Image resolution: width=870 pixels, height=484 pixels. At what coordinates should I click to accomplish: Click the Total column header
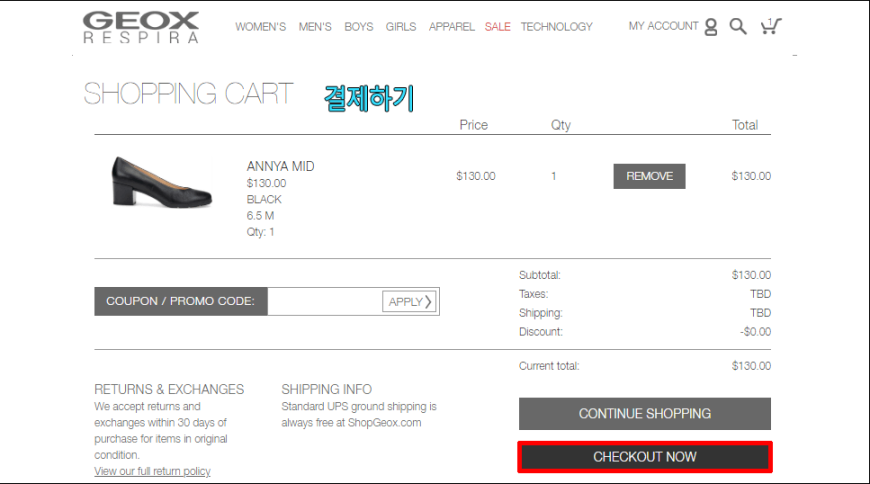[745, 125]
